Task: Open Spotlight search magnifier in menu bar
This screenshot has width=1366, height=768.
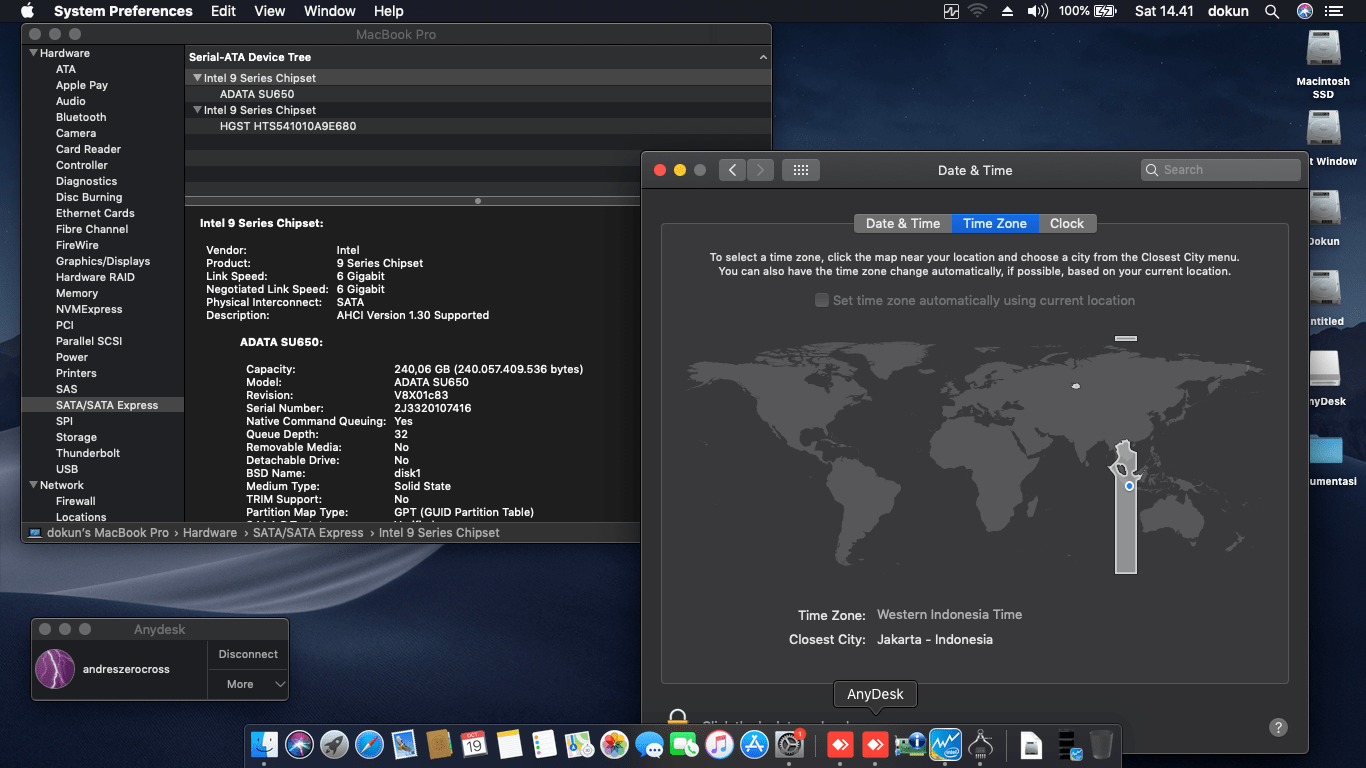Action: pos(1272,11)
